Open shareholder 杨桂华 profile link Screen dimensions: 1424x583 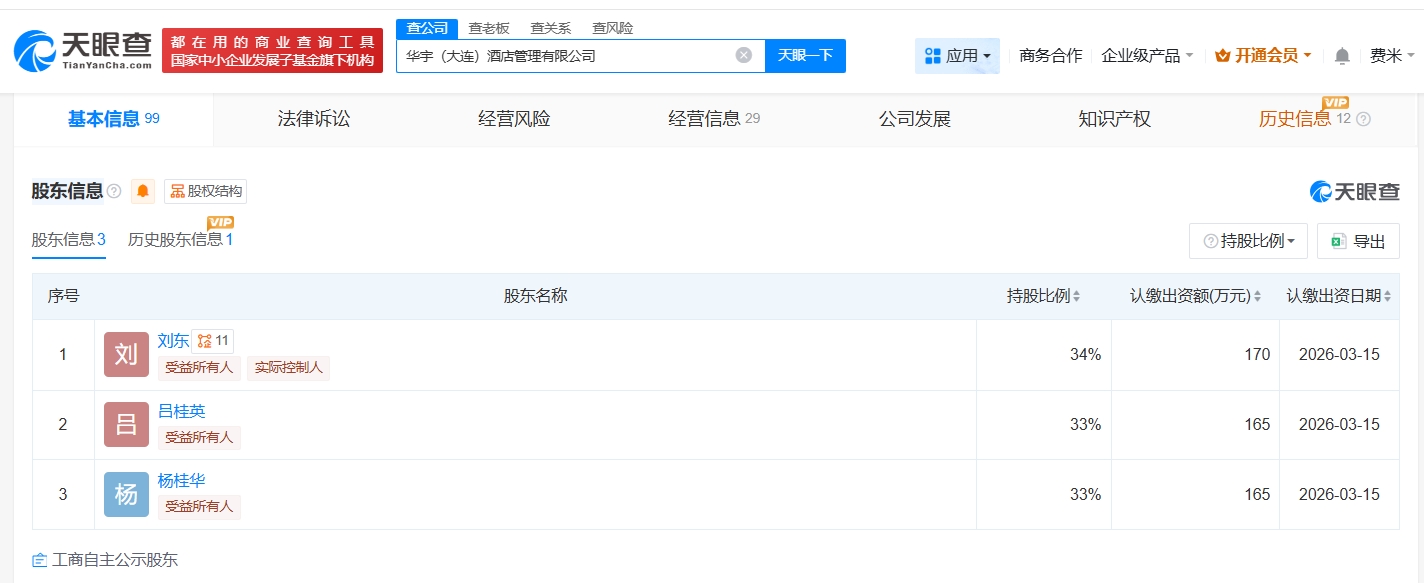click(181, 481)
